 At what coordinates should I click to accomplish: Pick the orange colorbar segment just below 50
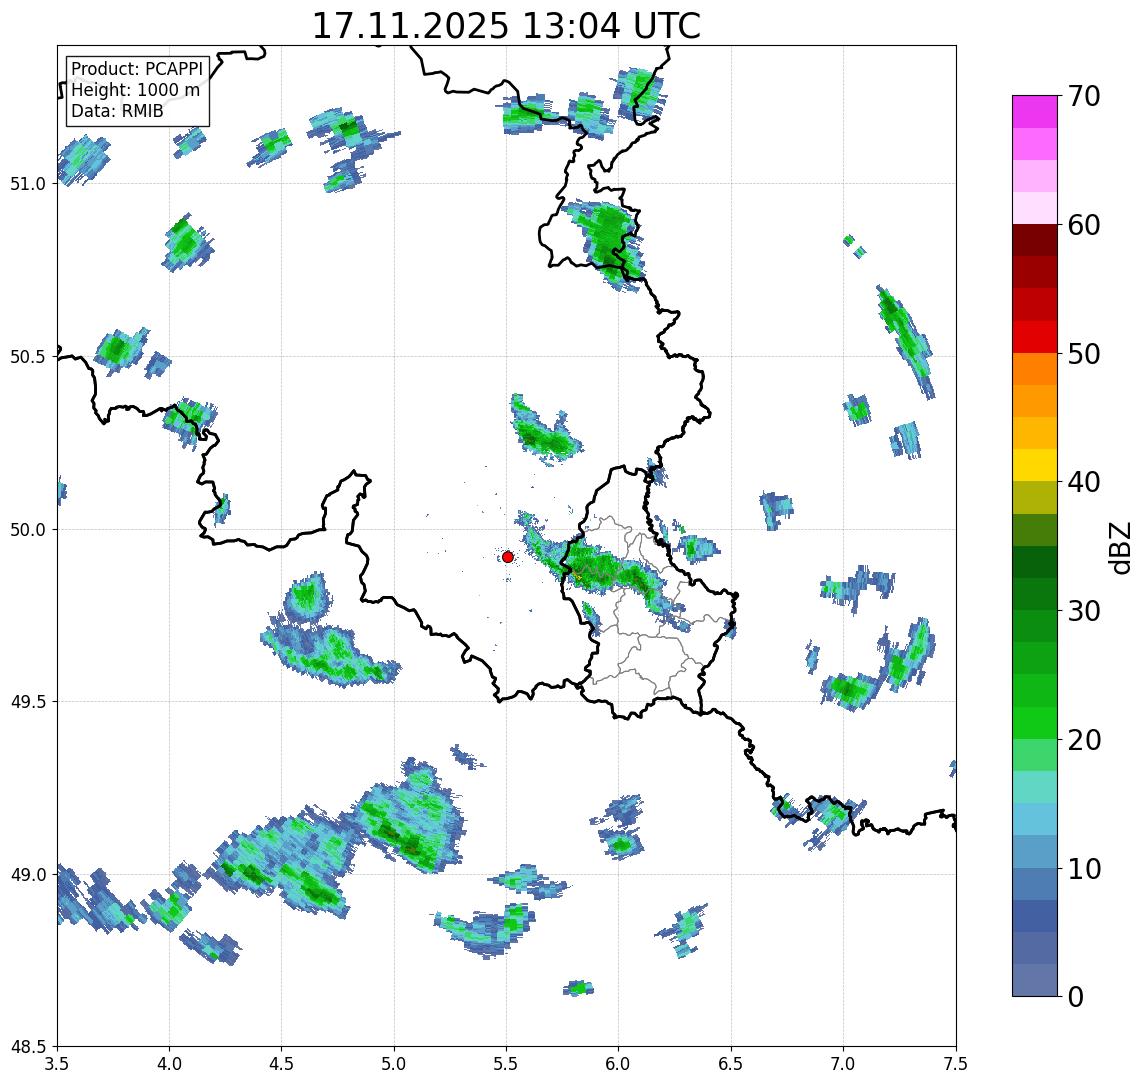point(1035,369)
